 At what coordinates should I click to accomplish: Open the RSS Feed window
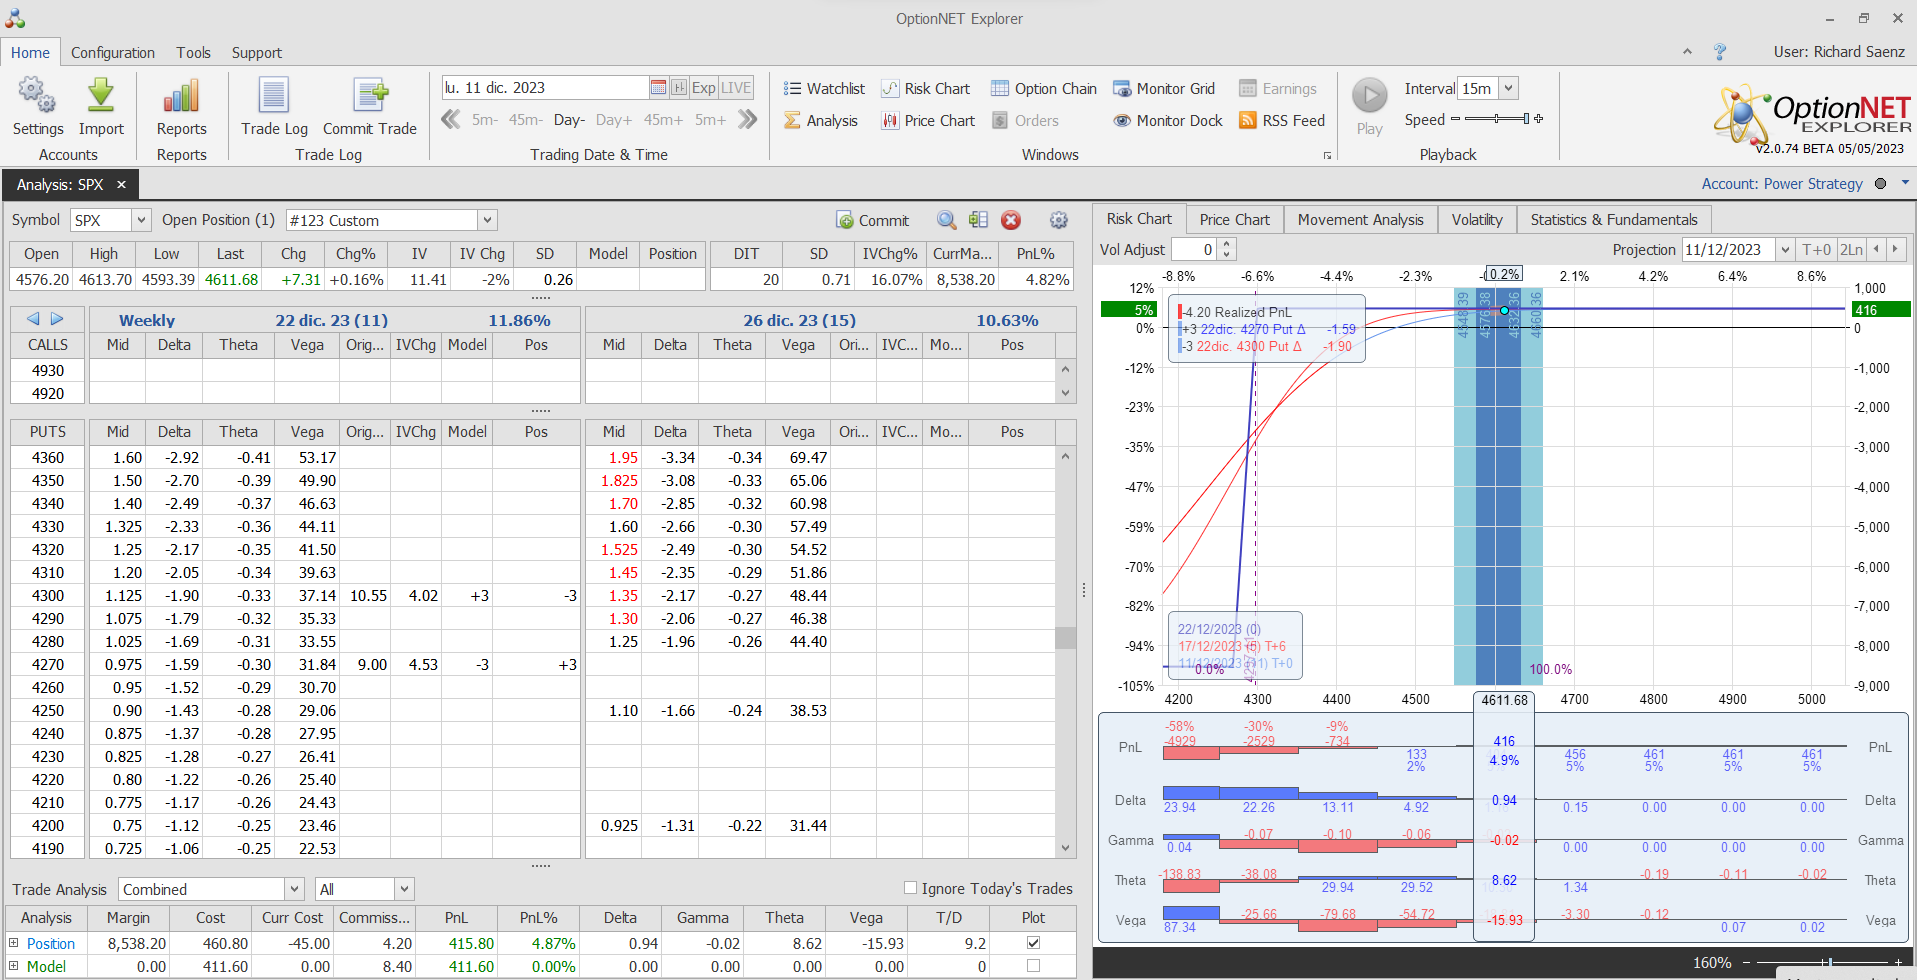[1281, 121]
